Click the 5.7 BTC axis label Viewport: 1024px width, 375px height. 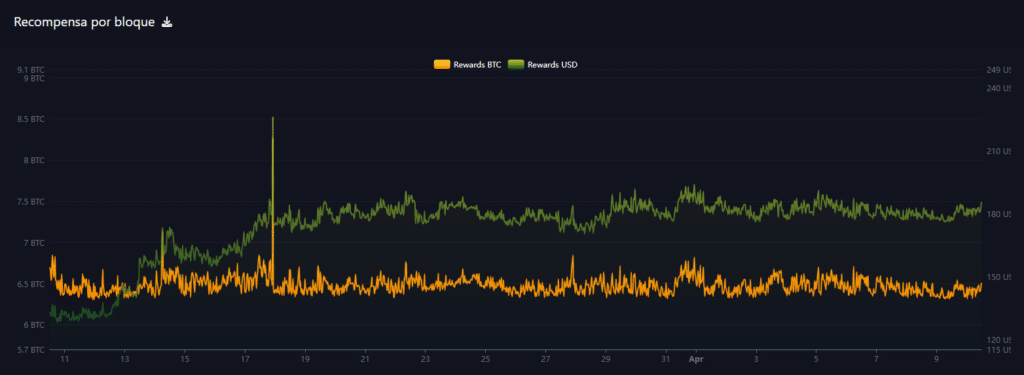[31, 350]
